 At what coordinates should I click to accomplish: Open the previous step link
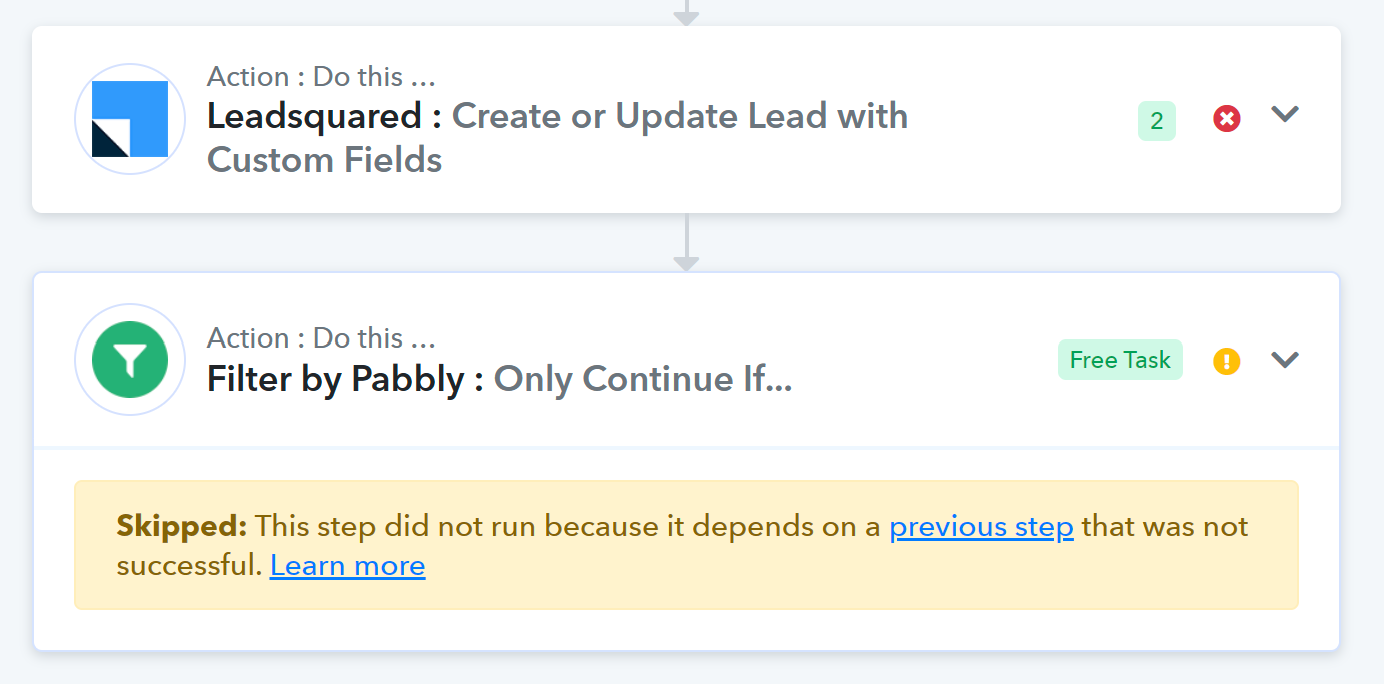click(x=982, y=526)
